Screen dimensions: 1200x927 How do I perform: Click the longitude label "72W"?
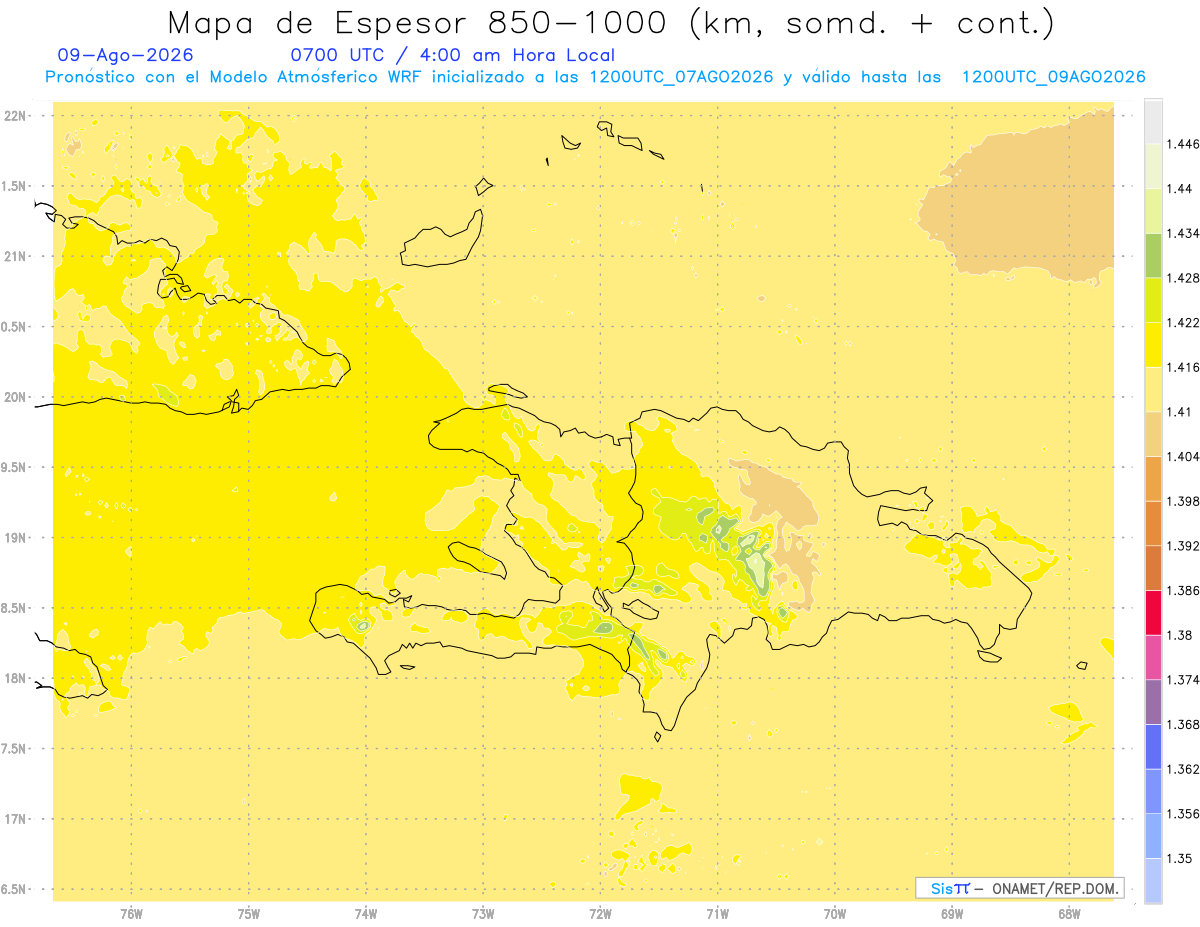pos(600,914)
